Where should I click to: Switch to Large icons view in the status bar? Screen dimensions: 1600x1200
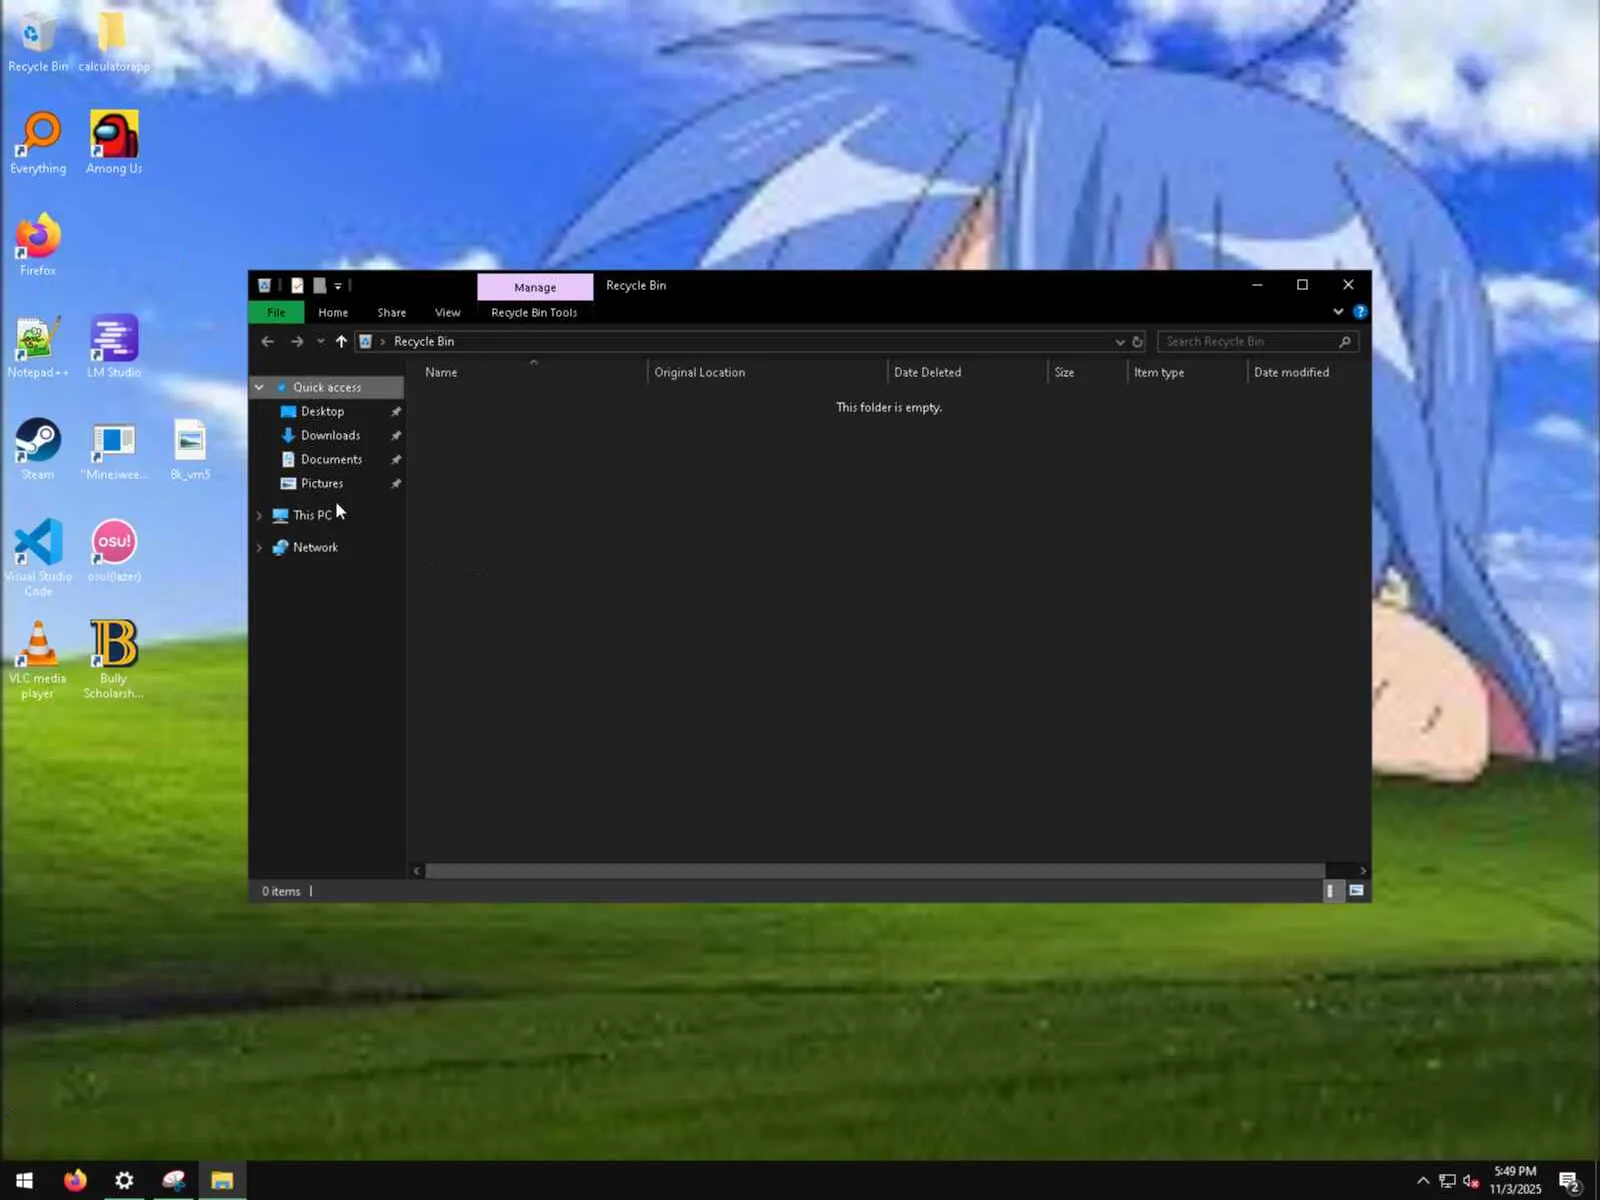[1356, 891]
